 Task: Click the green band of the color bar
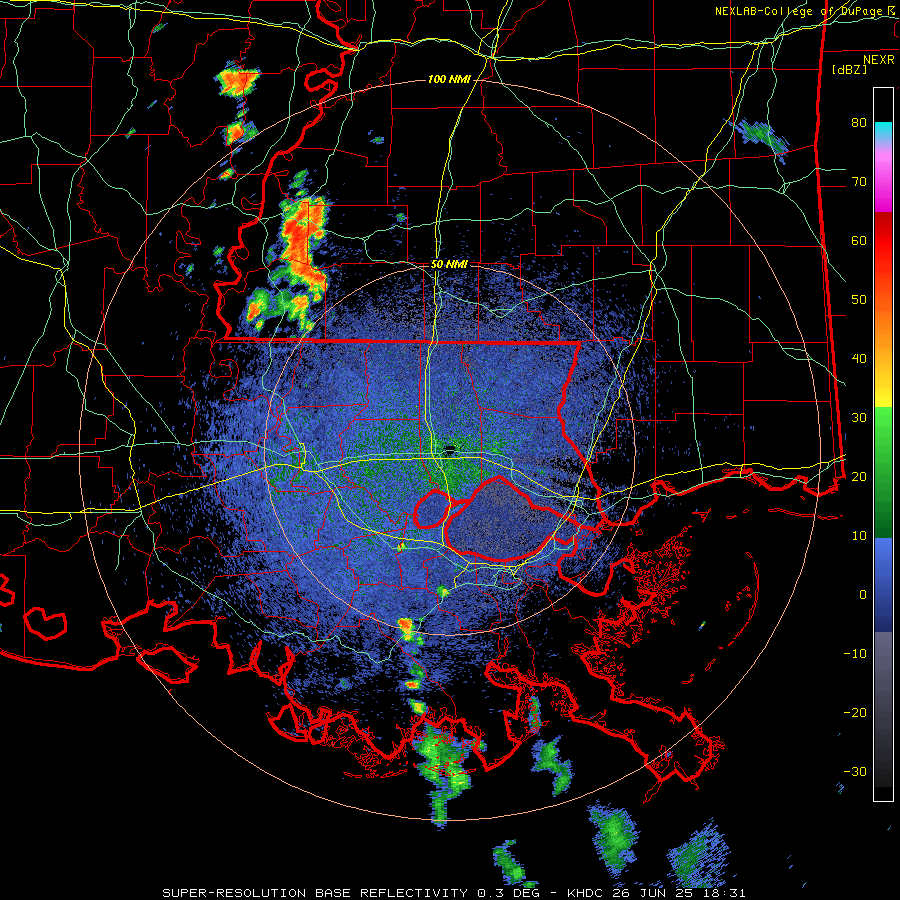click(883, 472)
